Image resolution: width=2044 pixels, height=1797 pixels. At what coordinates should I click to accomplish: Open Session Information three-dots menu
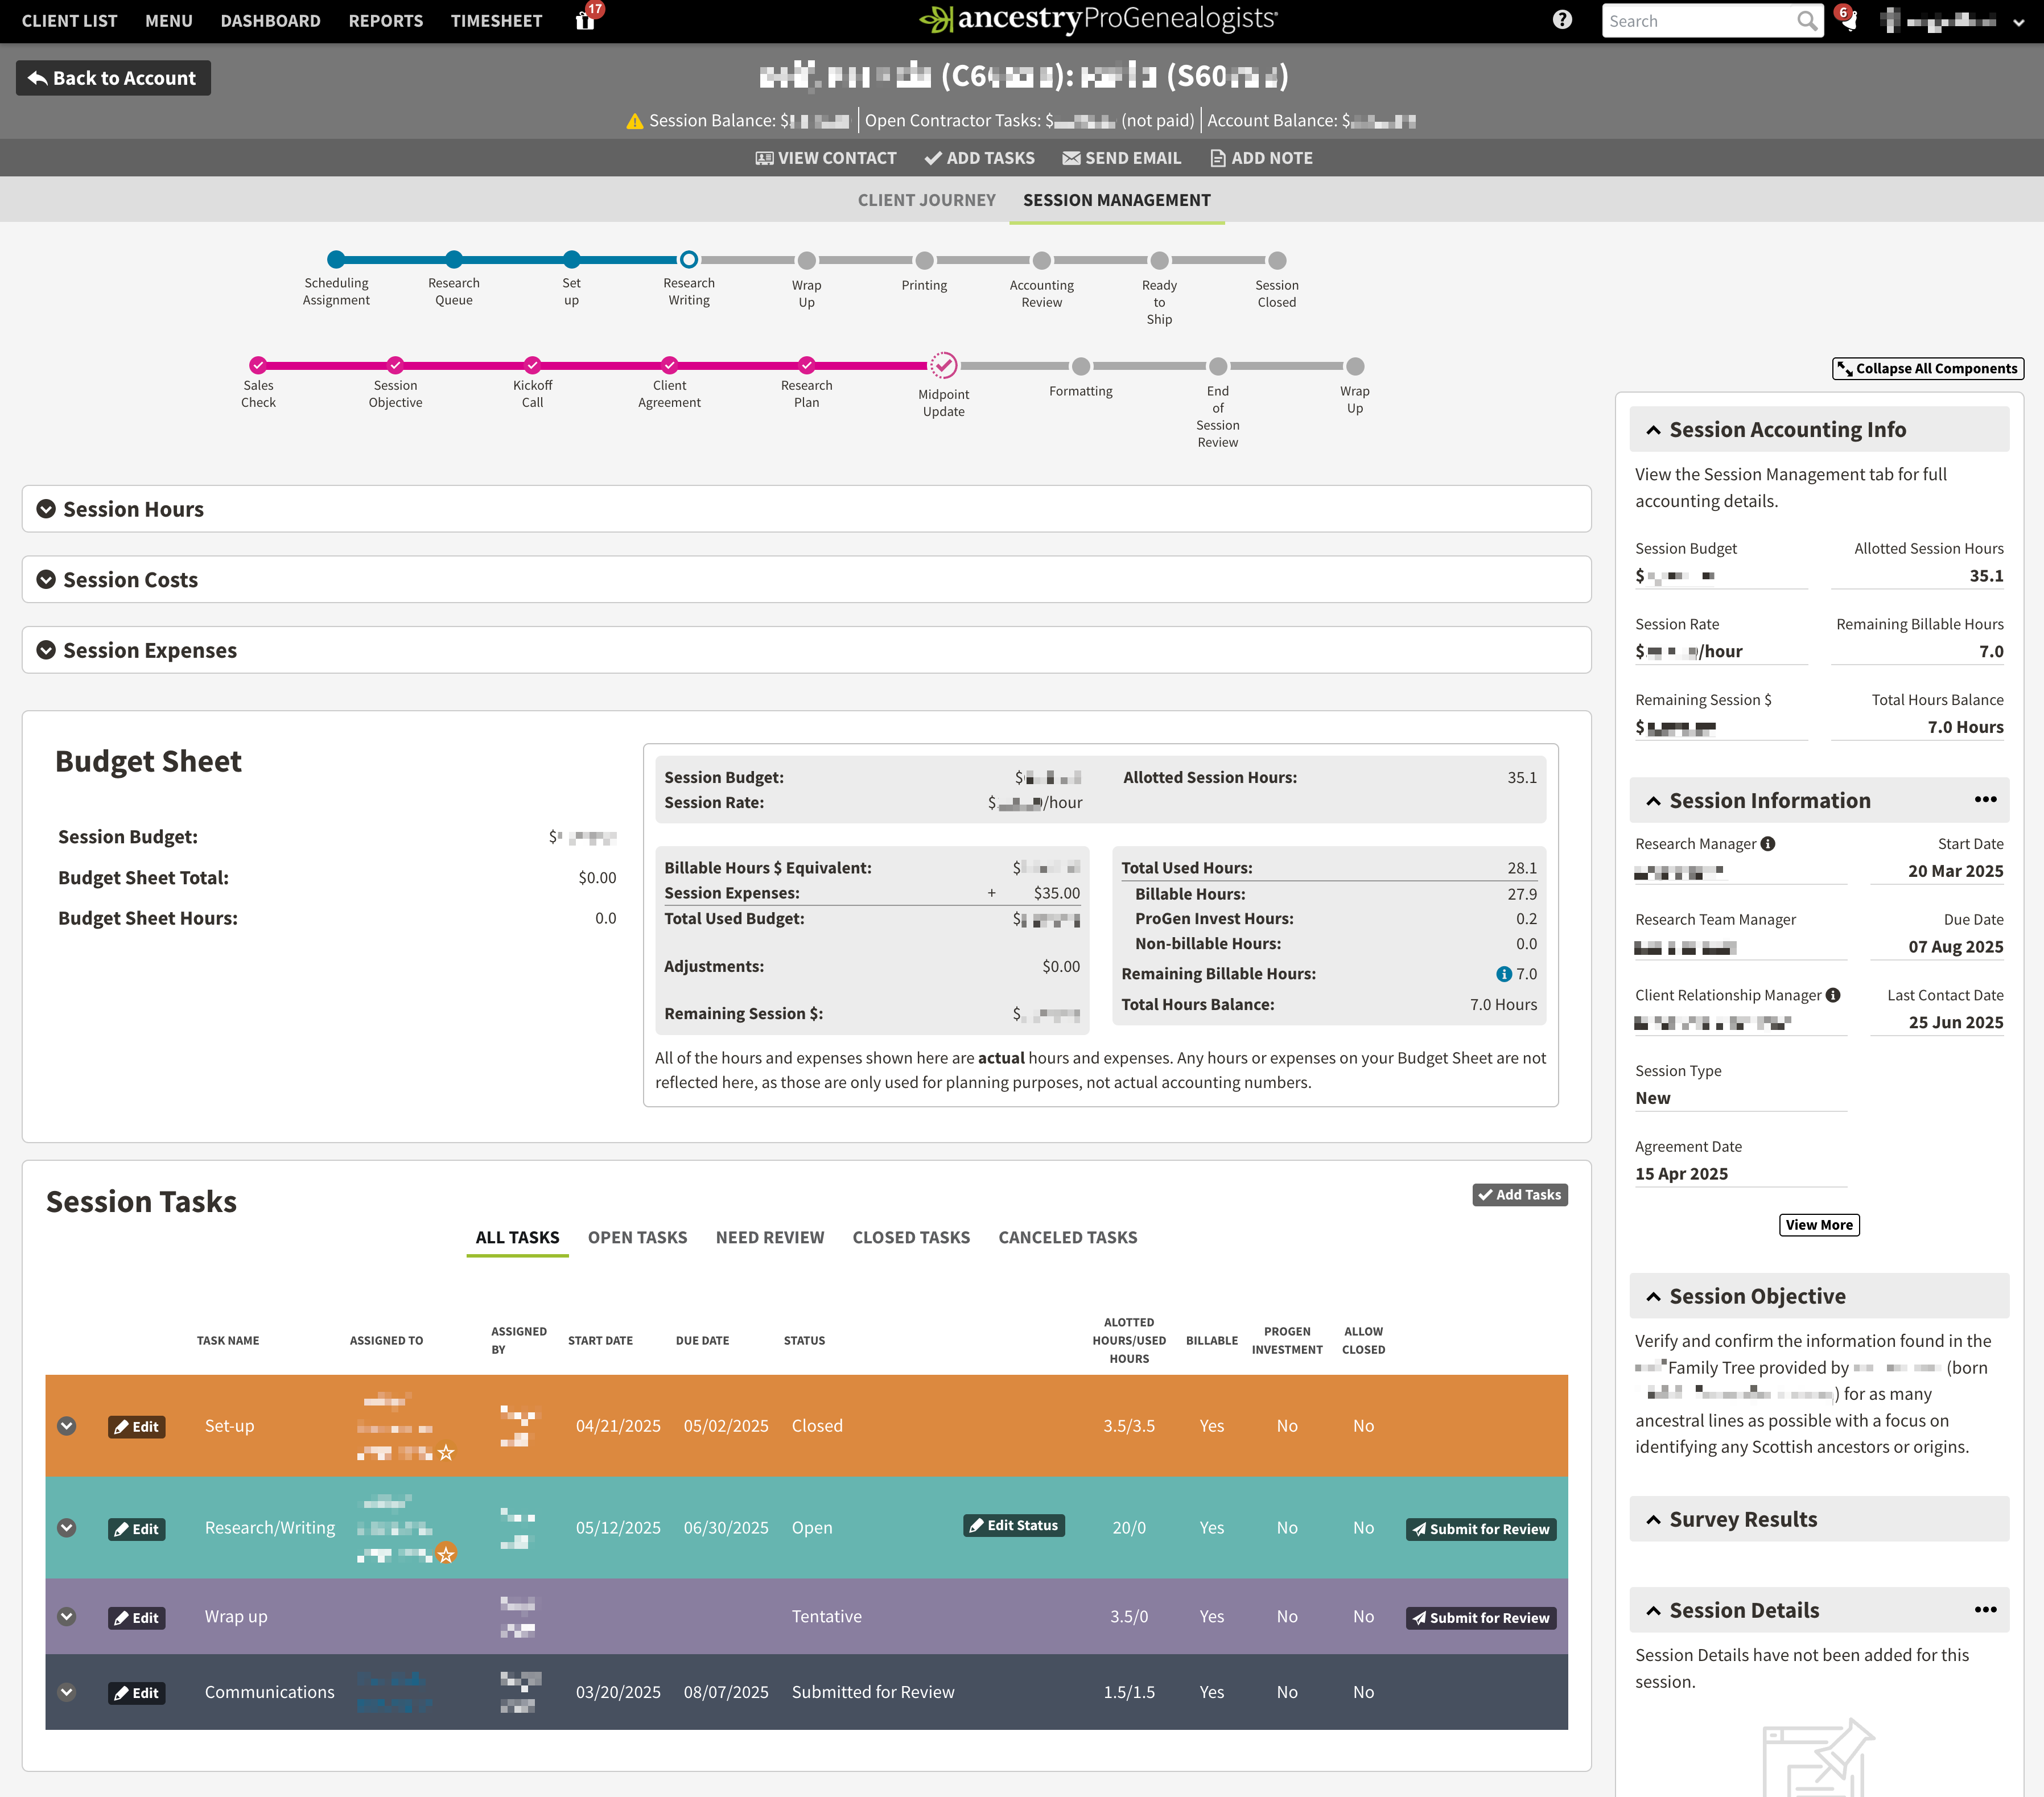coord(1985,800)
